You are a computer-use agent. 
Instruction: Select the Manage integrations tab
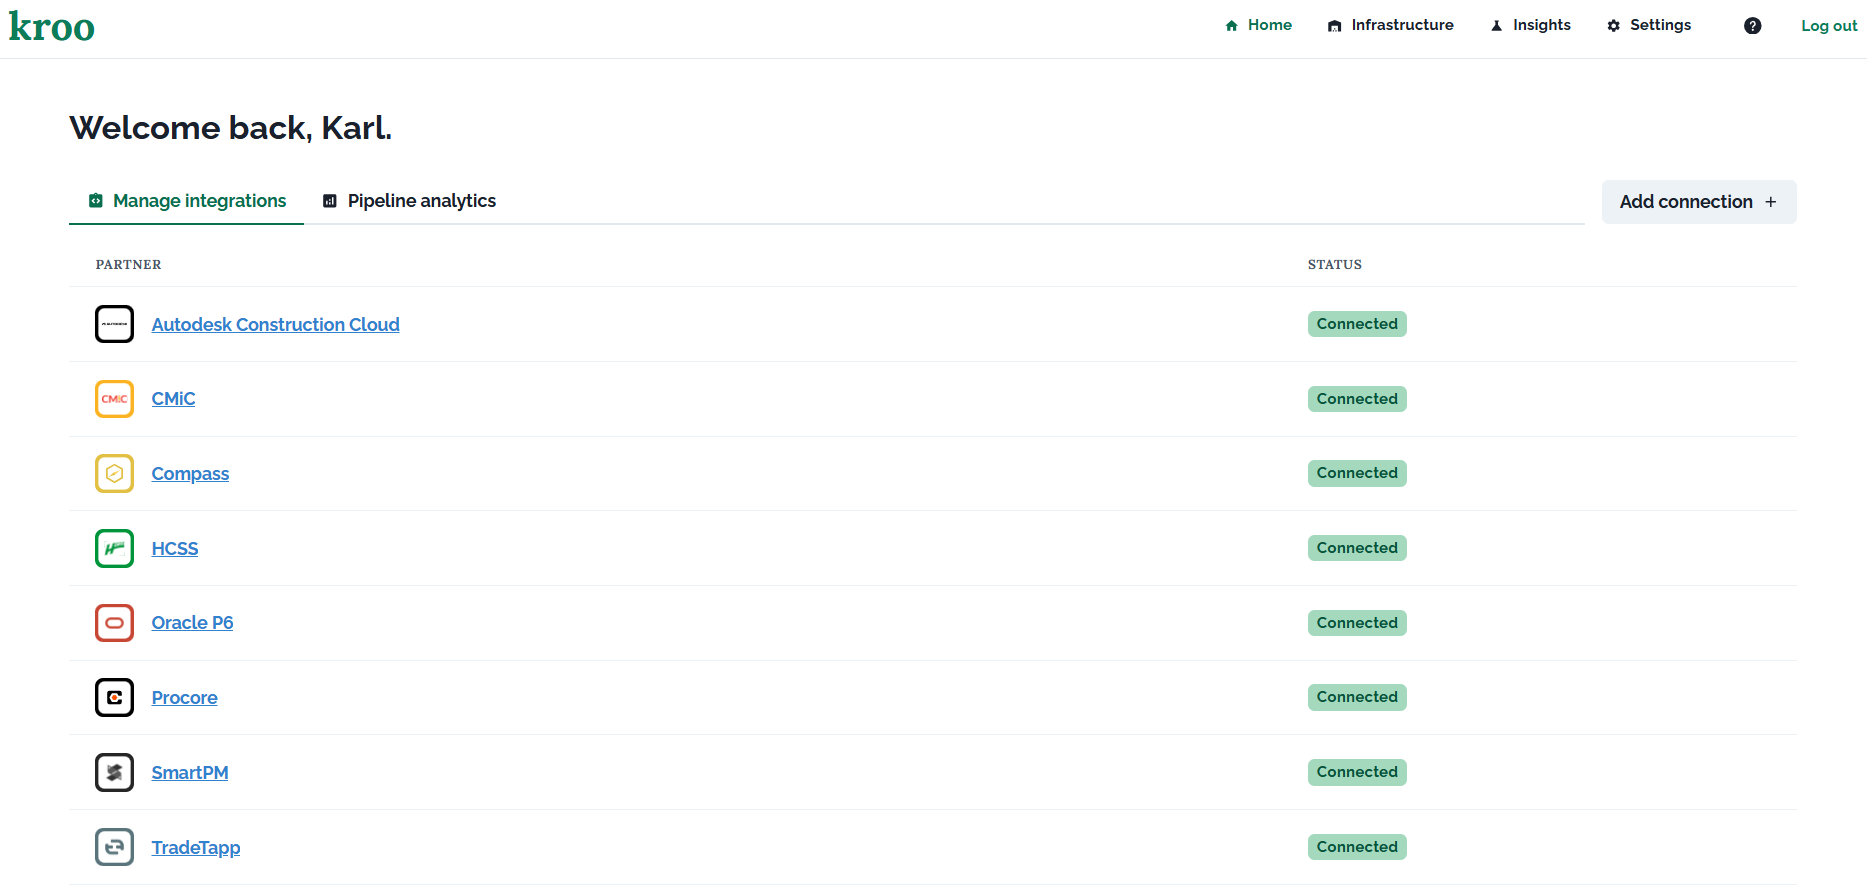[187, 201]
